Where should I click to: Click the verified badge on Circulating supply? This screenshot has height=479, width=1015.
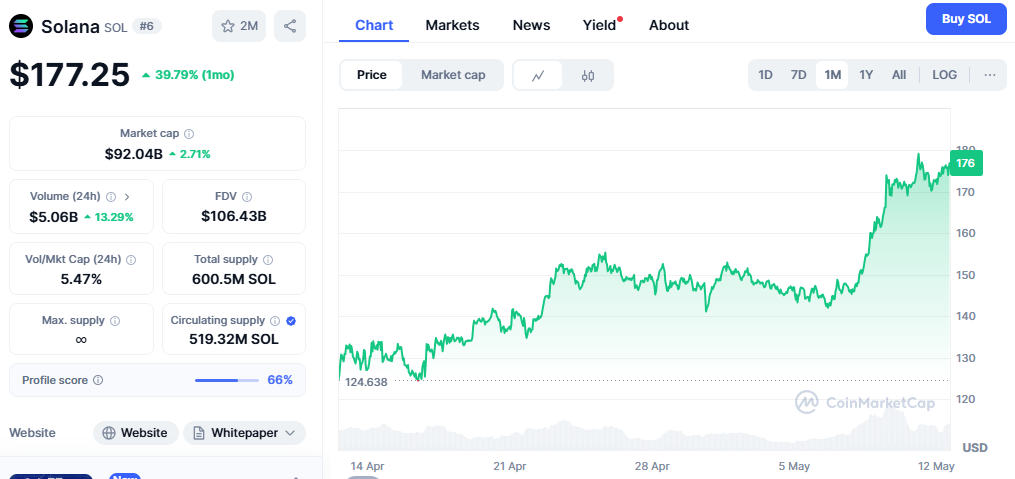pyautogui.click(x=291, y=320)
